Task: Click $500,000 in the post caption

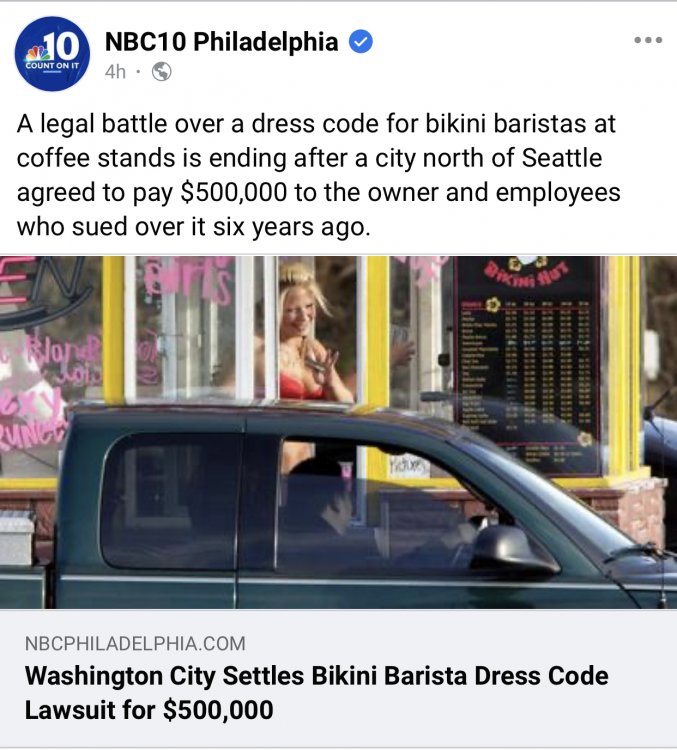Action: 233,192
